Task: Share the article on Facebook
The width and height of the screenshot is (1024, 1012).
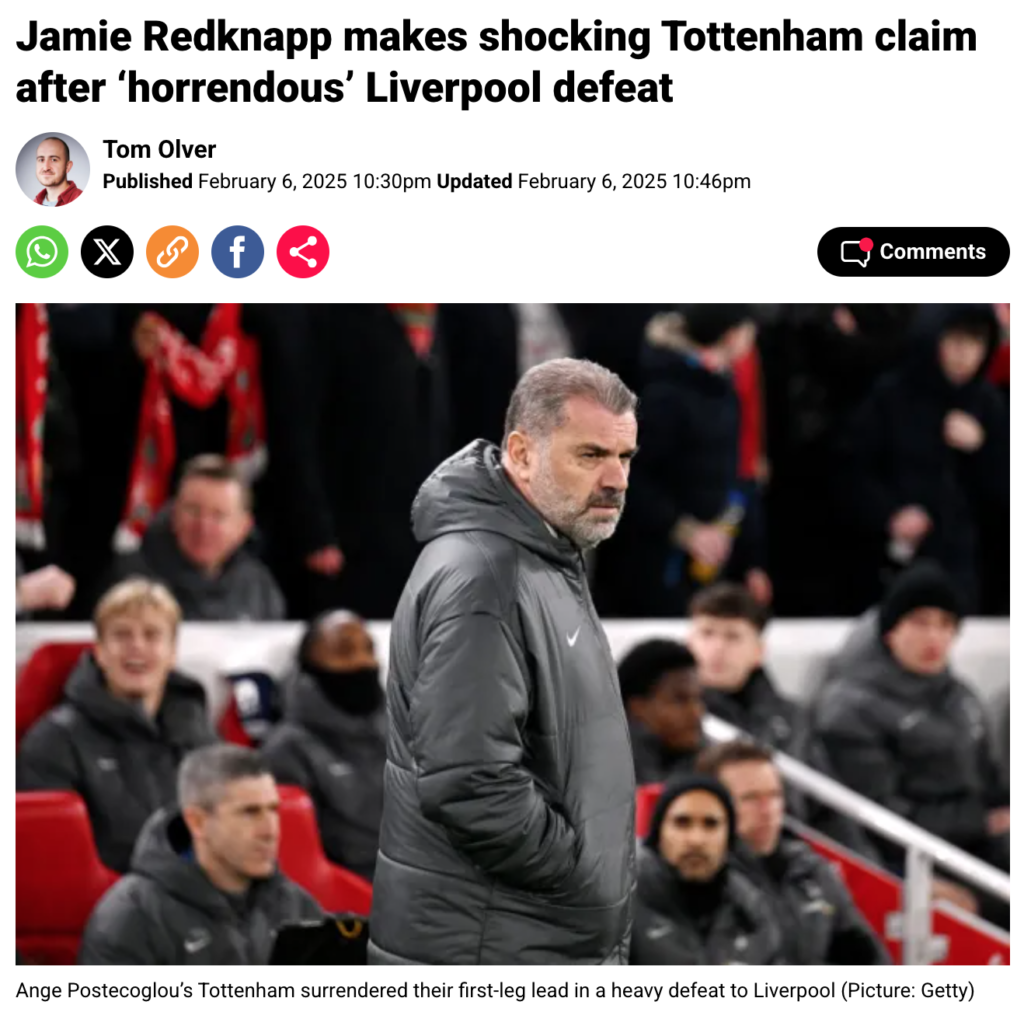Action: click(238, 252)
